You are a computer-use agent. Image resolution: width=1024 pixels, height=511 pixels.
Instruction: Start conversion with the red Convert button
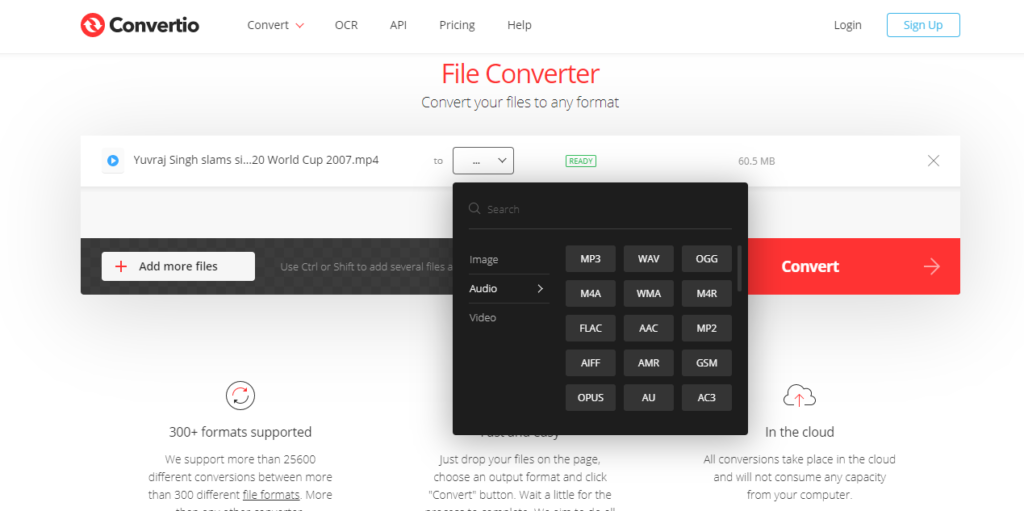pos(854,267)
